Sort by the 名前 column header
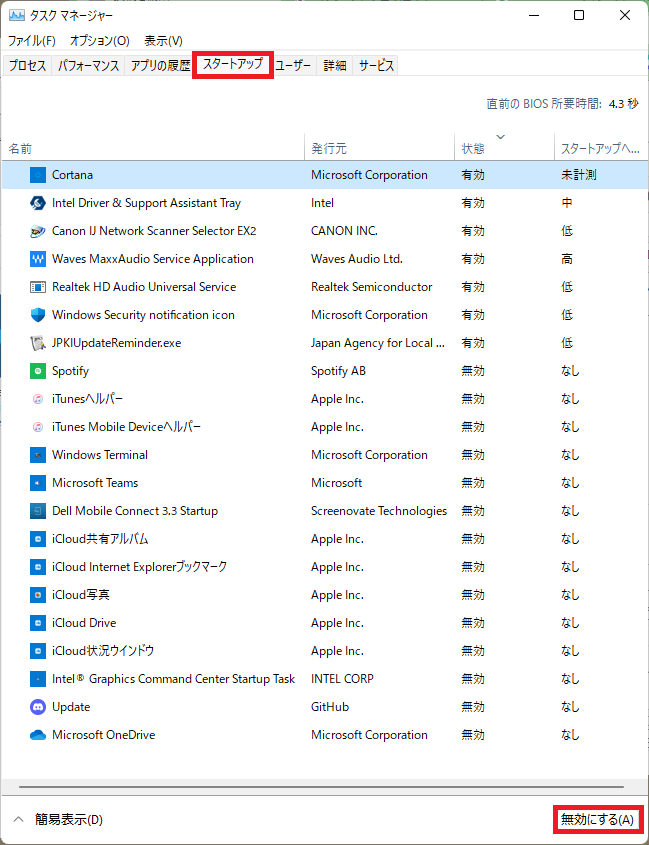Viewport: 649px width, 845px height. [153, 147]
